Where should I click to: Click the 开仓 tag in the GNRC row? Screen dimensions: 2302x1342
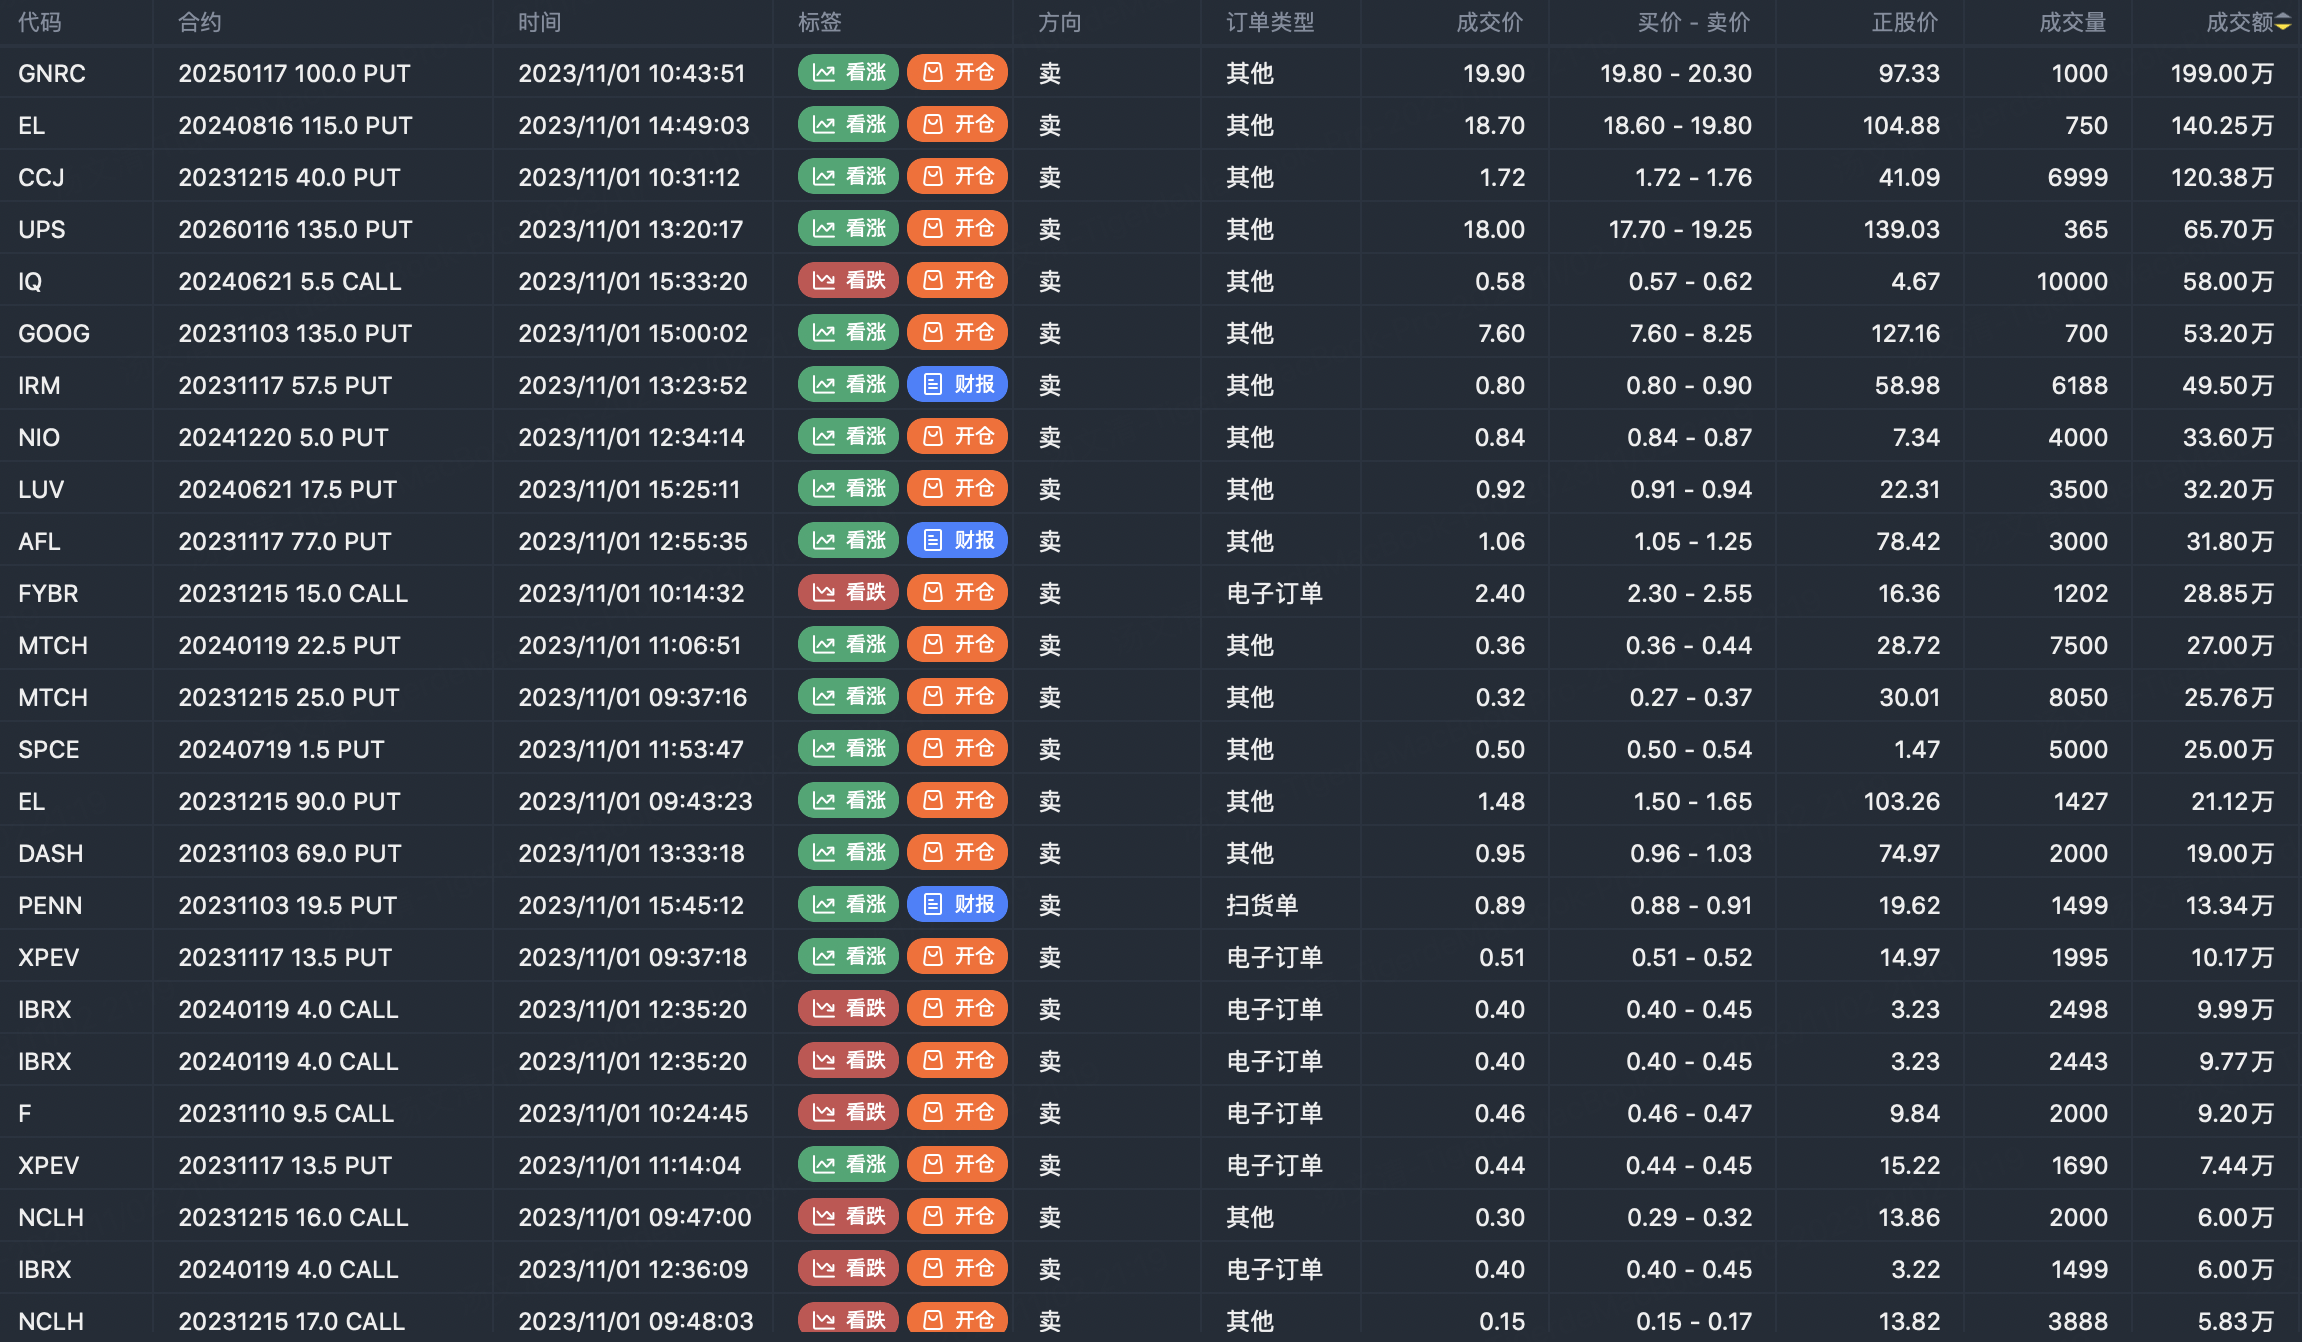click(957, 73)
